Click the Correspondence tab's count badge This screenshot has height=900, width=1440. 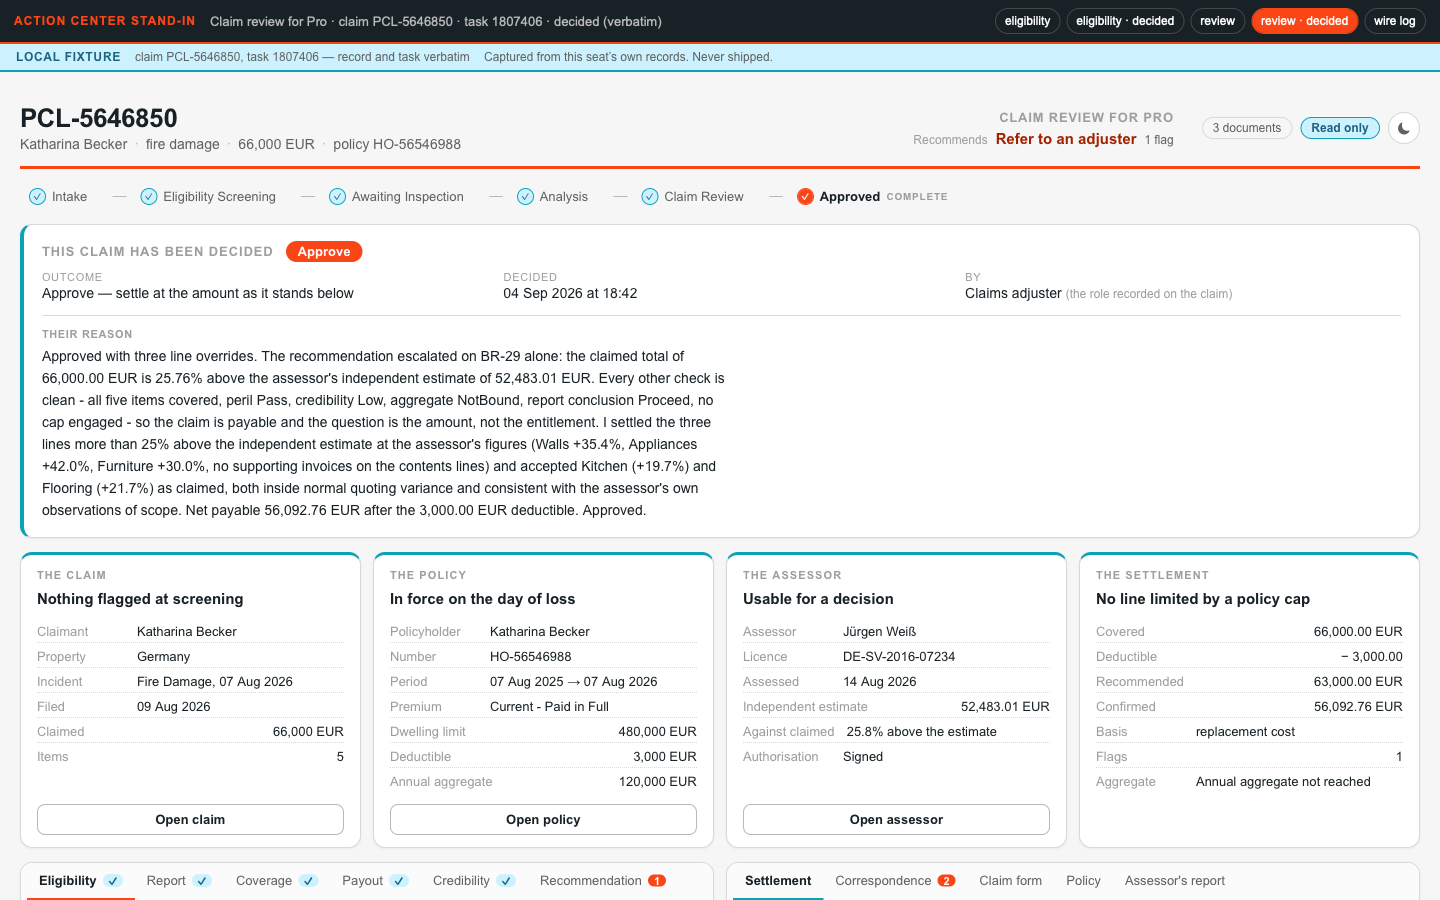pyautogui.click(x=946, y=881)
